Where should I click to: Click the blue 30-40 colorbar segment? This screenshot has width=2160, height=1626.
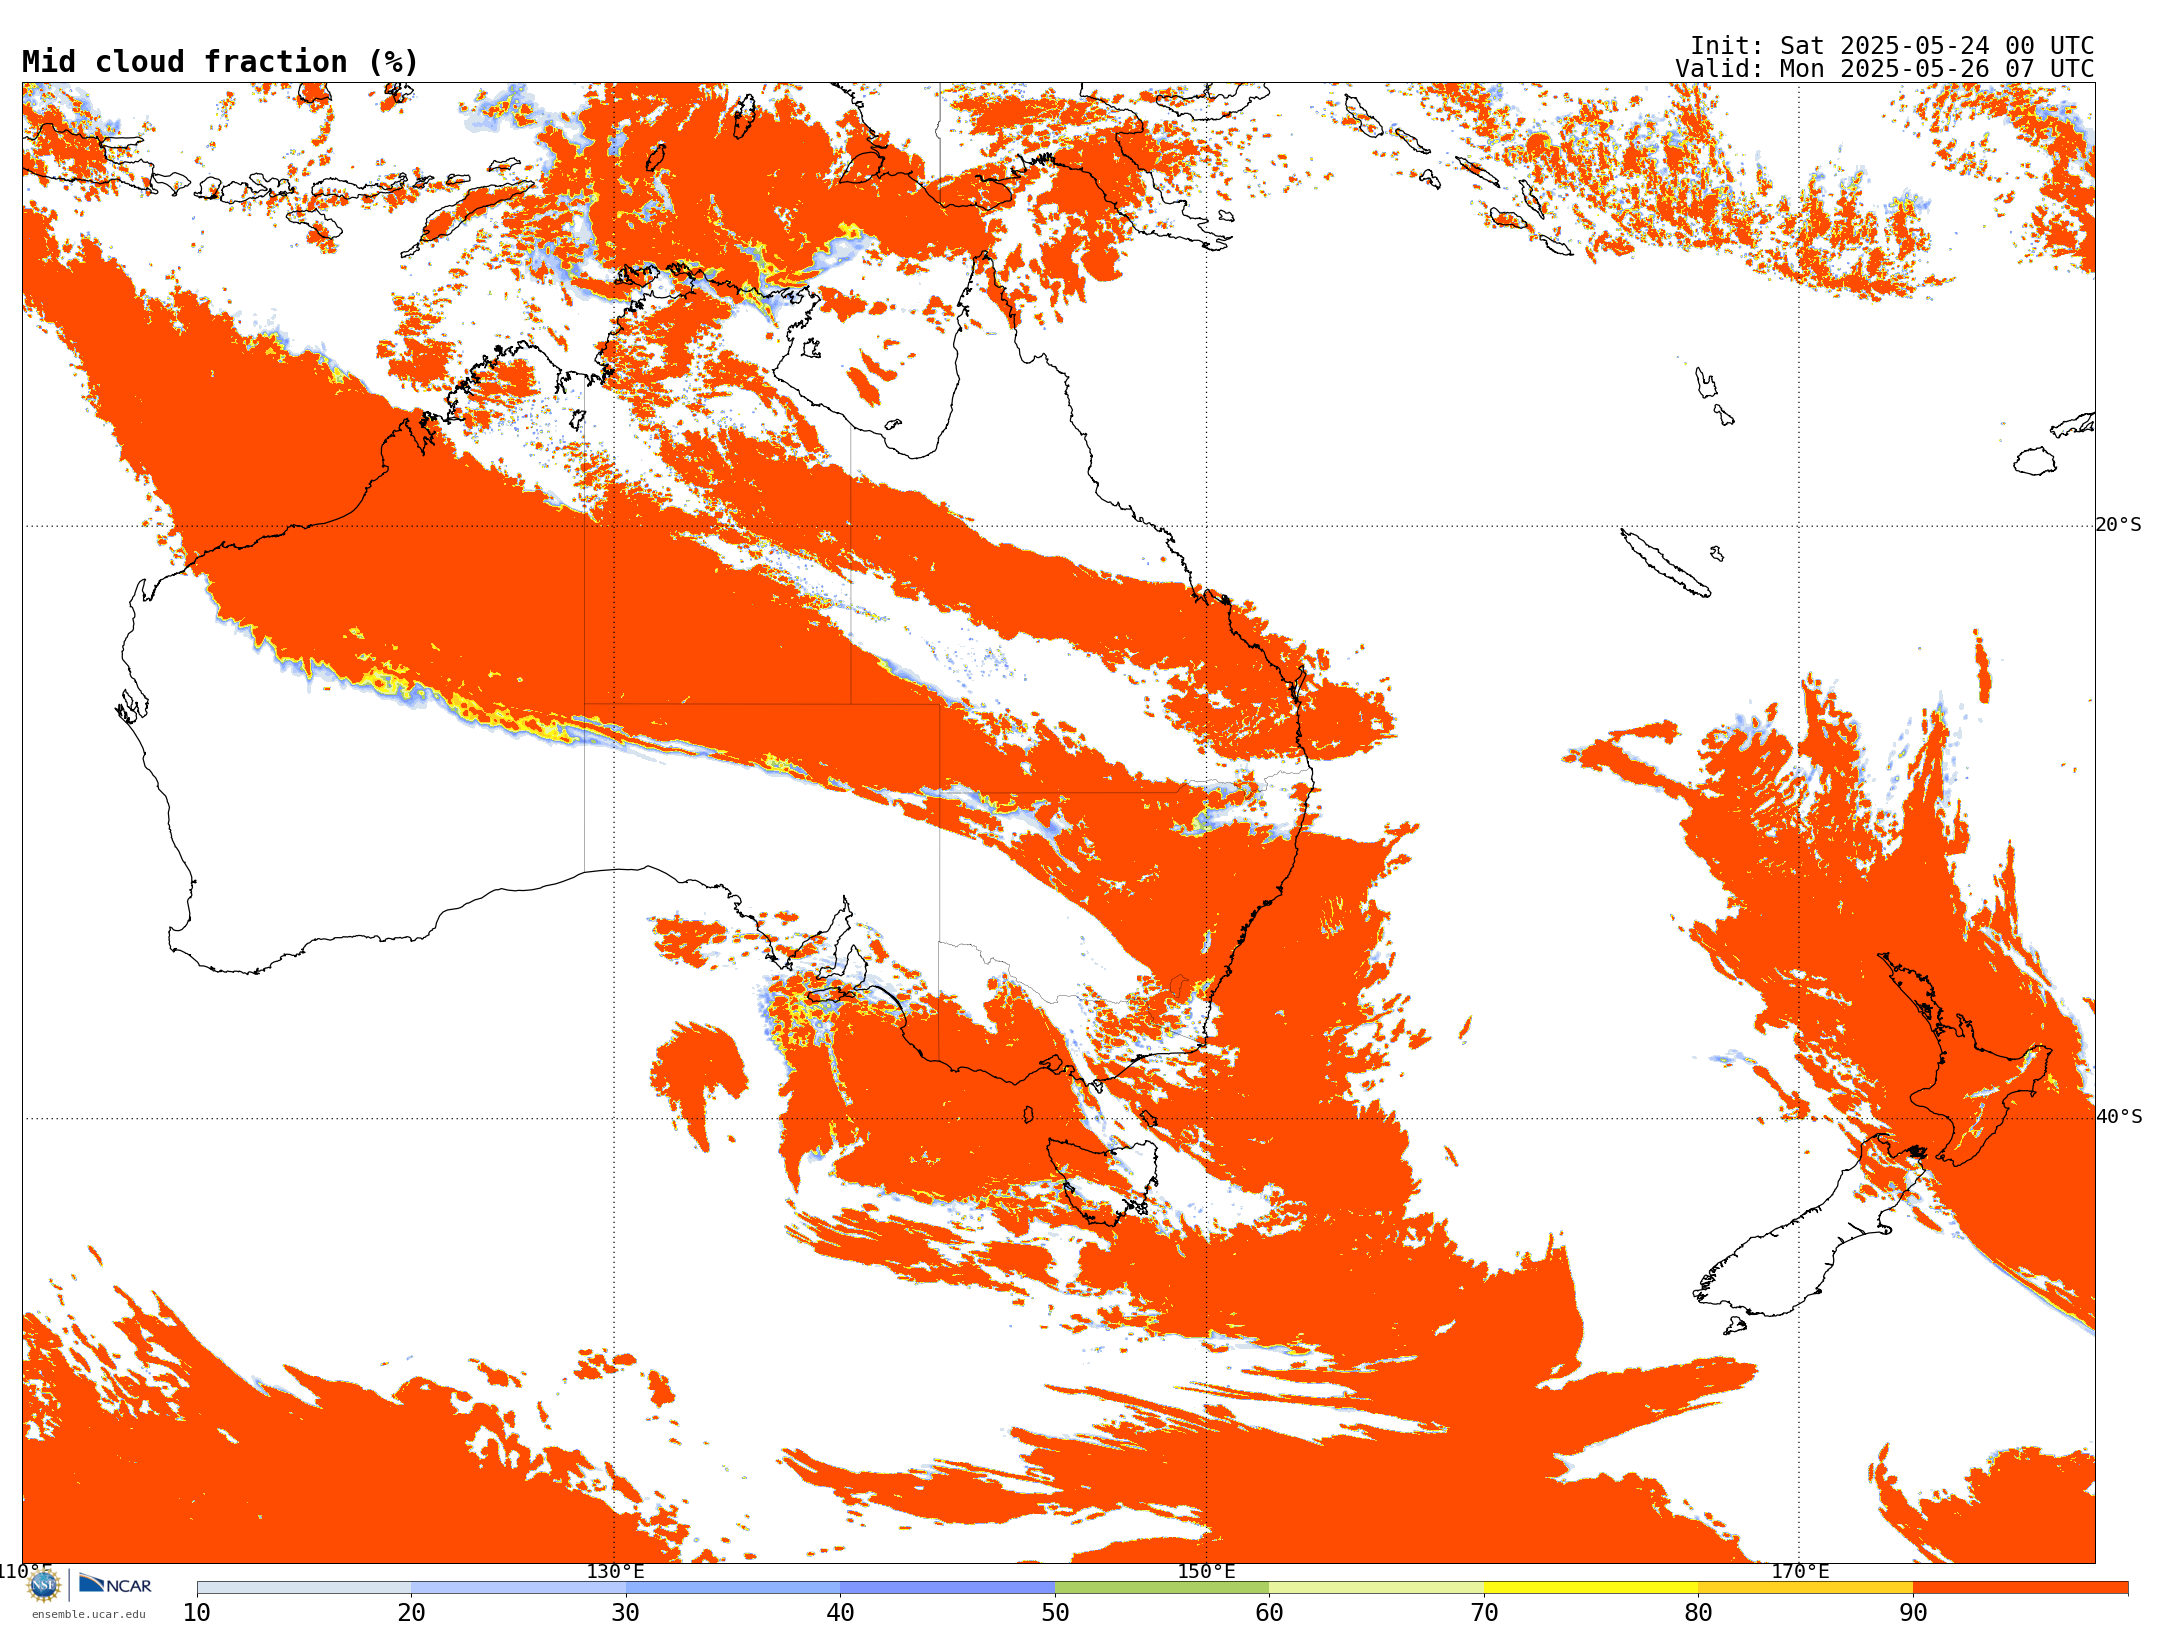tap(733, 1588)
